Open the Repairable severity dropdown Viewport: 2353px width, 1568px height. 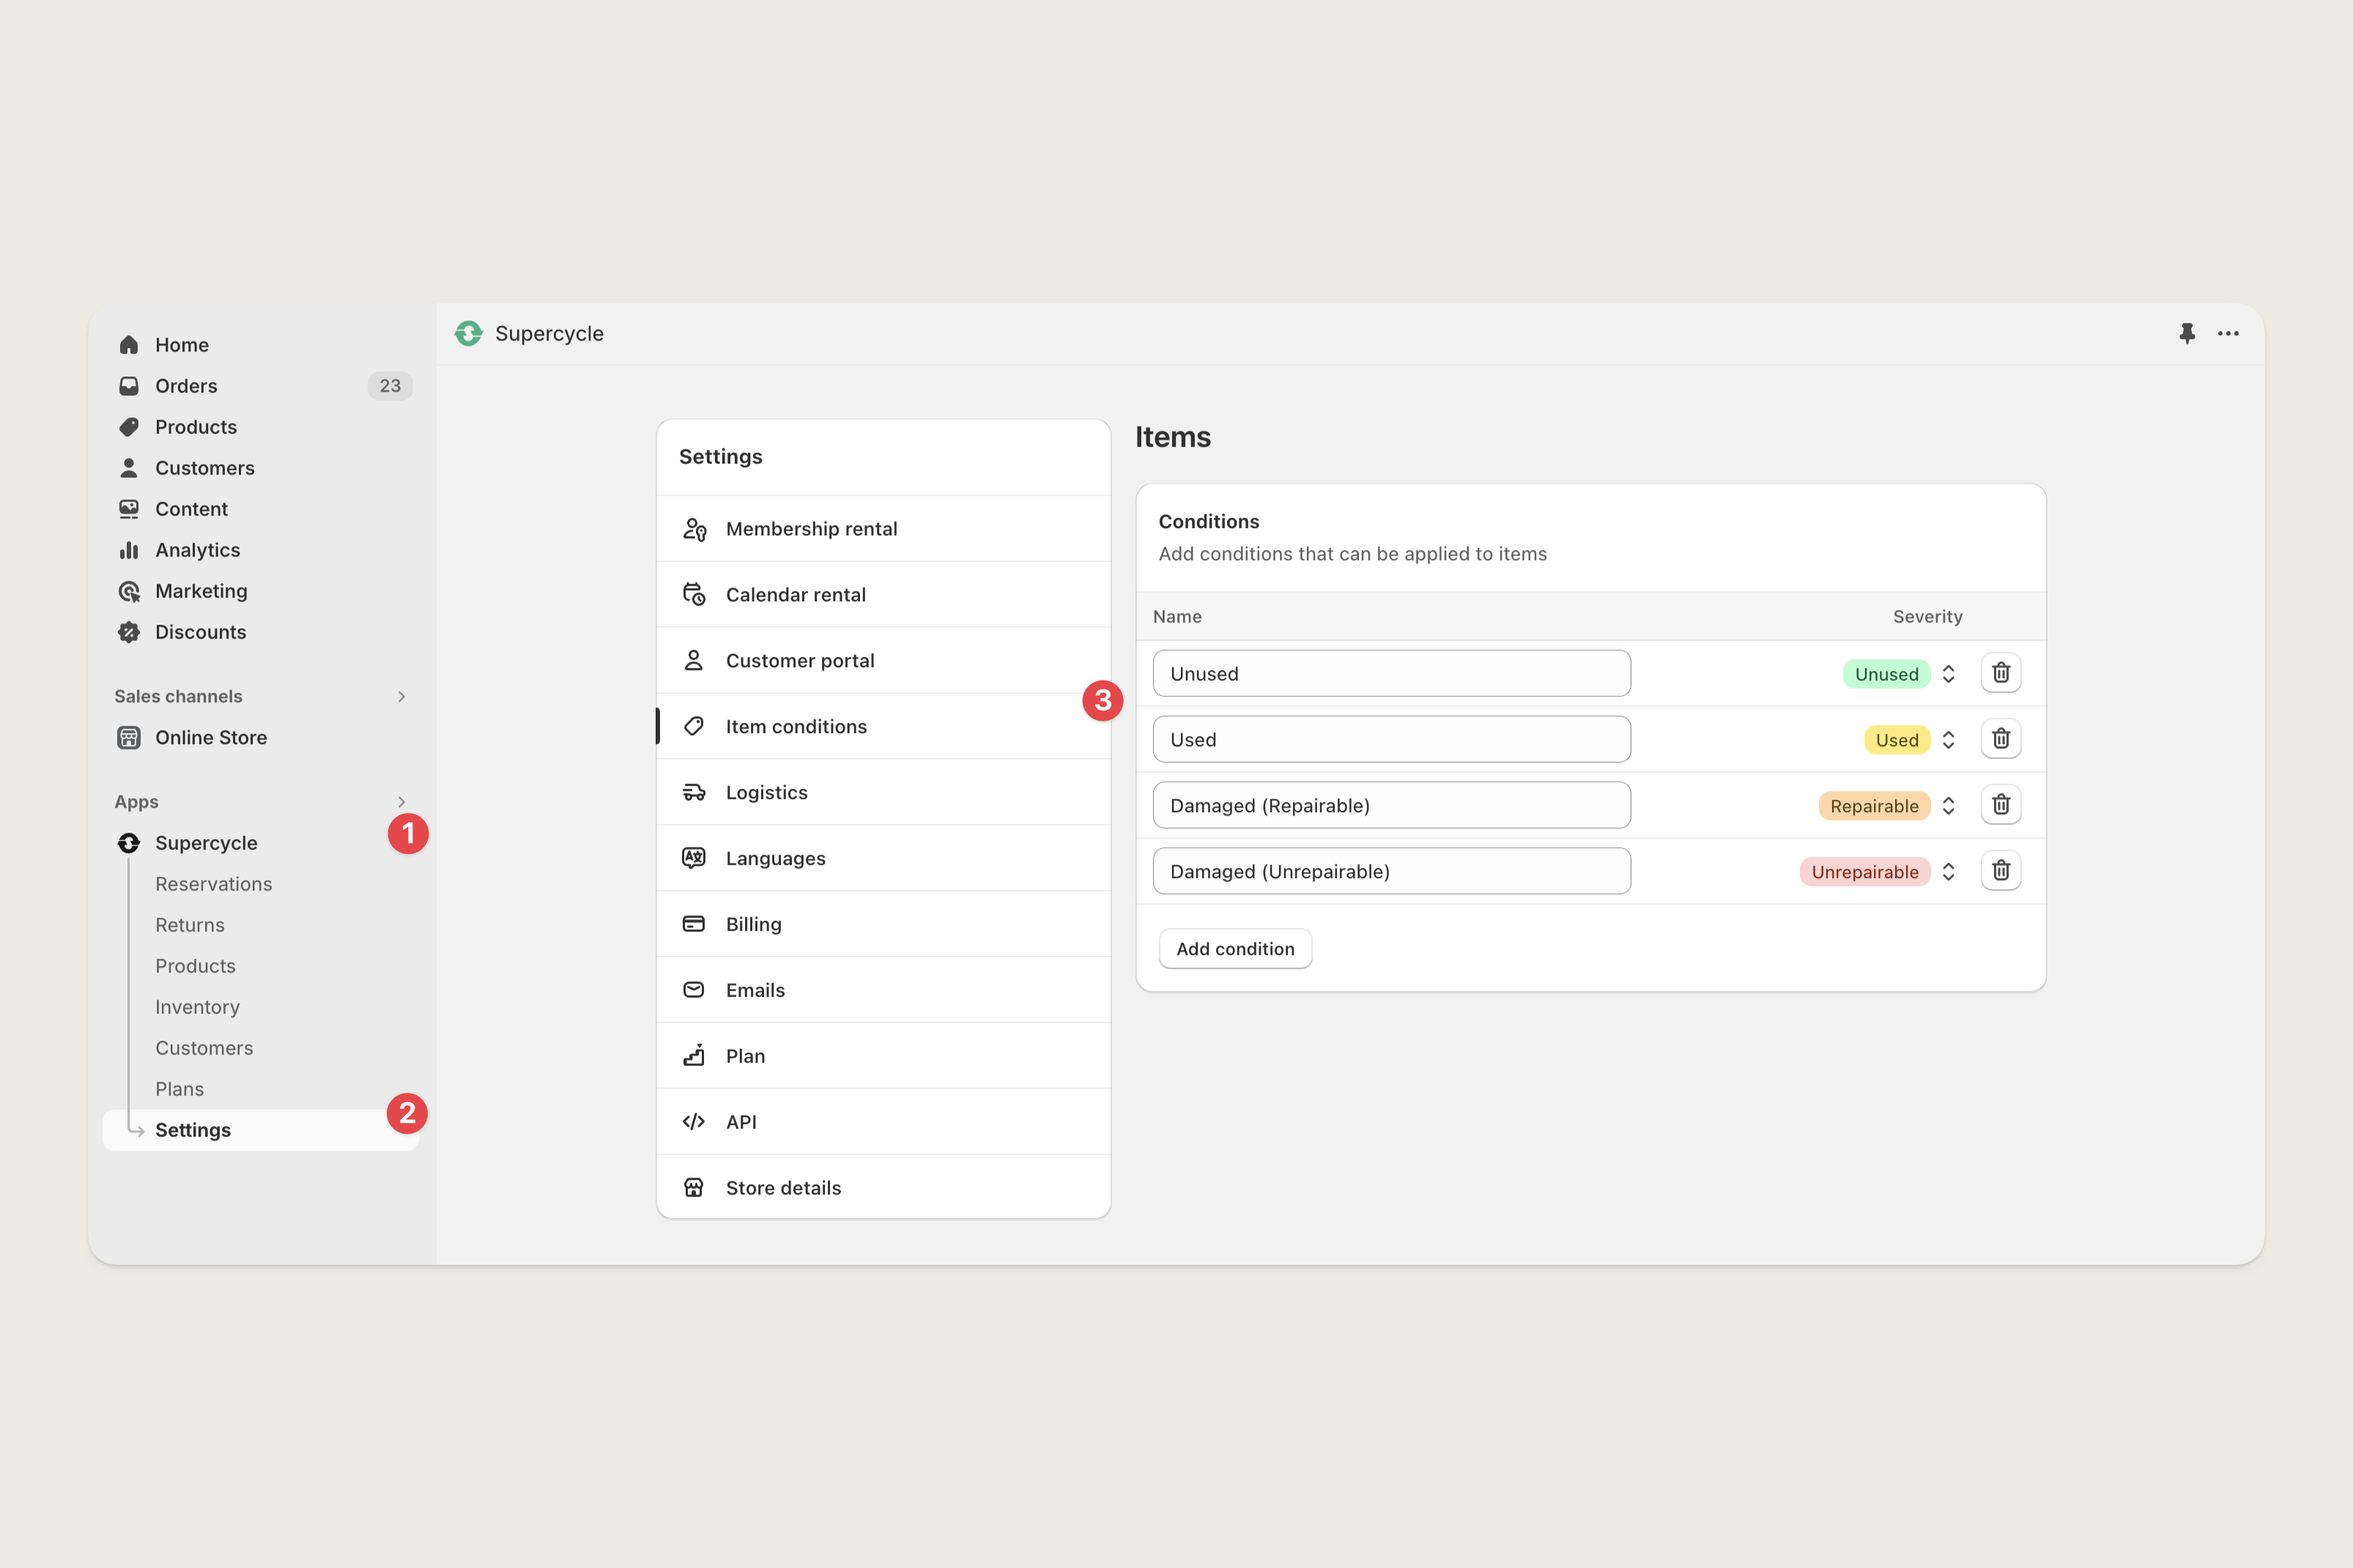point(1888,806)
